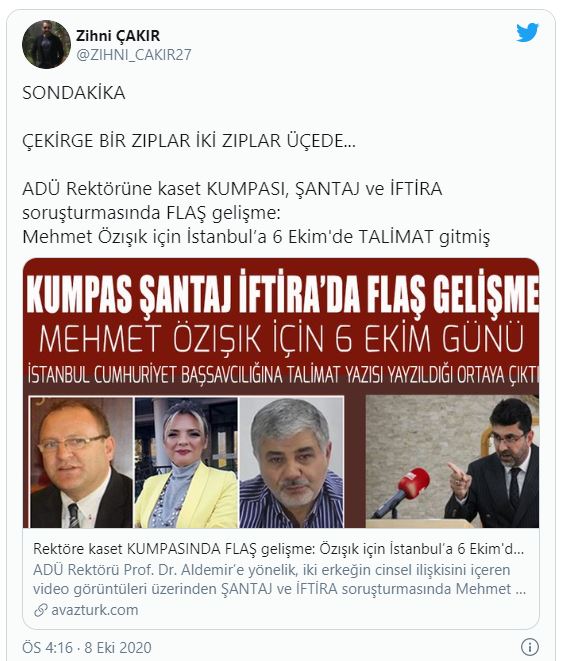Open the @ZIHNI_CAKIR27 handle link
The height and width of the screenshot is (661, 572).
(134, 54)
